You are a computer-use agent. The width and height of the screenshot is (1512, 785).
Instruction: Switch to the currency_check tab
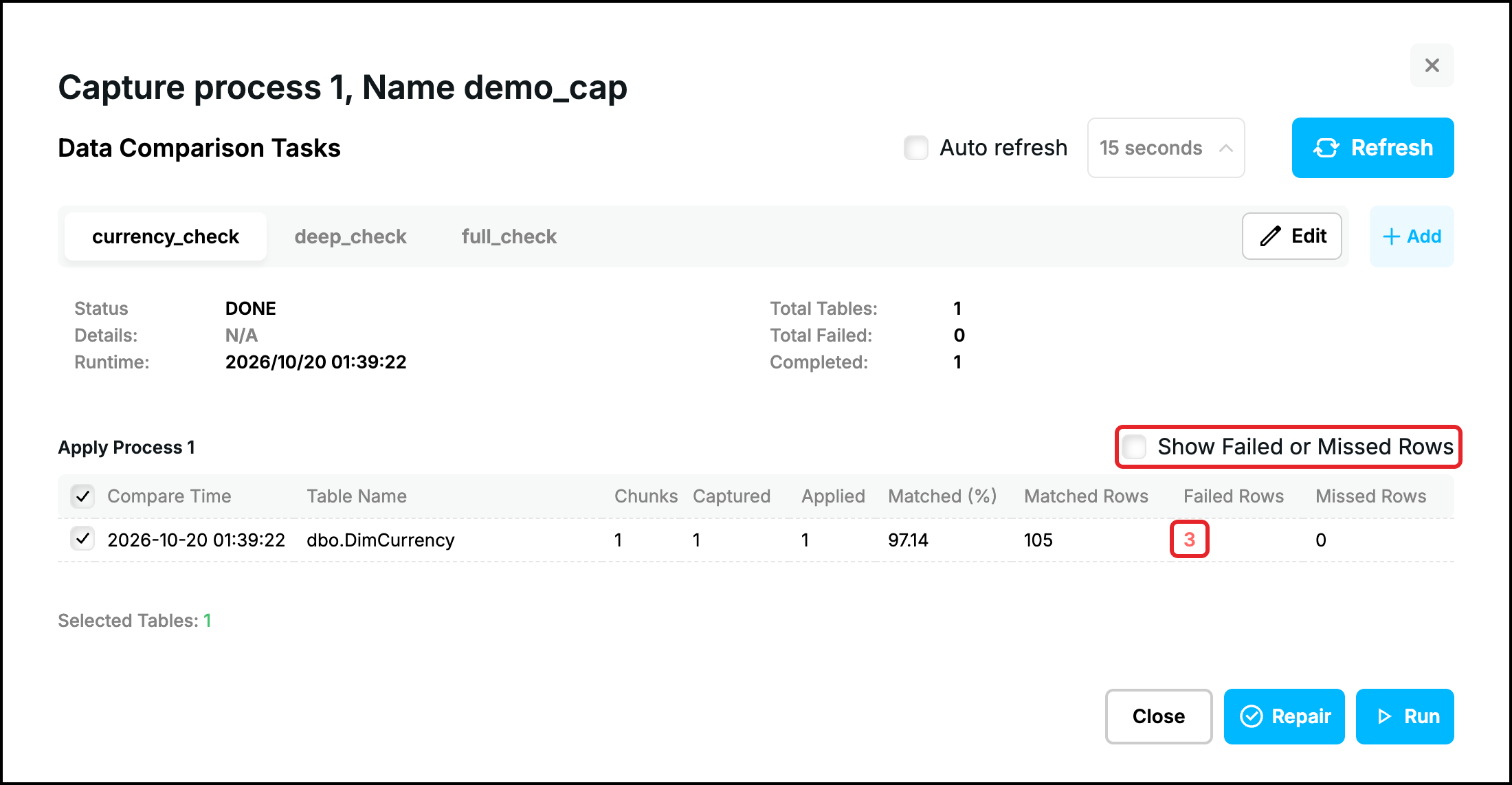[166, 237]
